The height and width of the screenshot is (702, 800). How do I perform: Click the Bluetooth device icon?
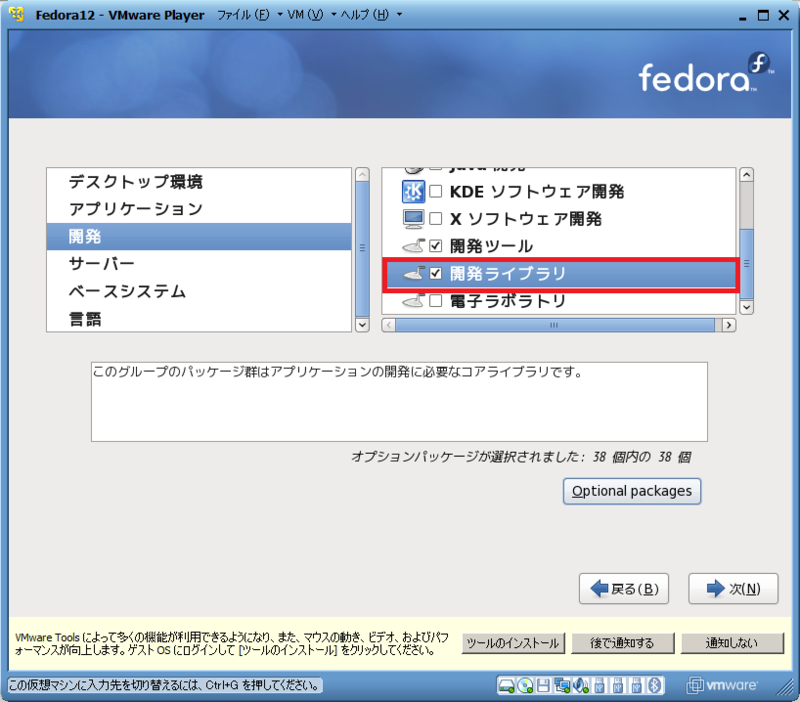(655, 687)
